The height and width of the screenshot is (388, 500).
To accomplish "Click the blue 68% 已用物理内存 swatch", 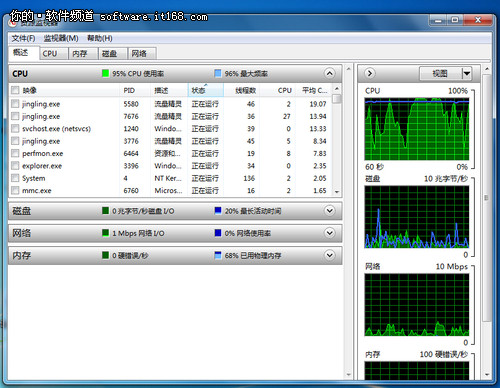I will pyautogui.click(x=218, y=255).
